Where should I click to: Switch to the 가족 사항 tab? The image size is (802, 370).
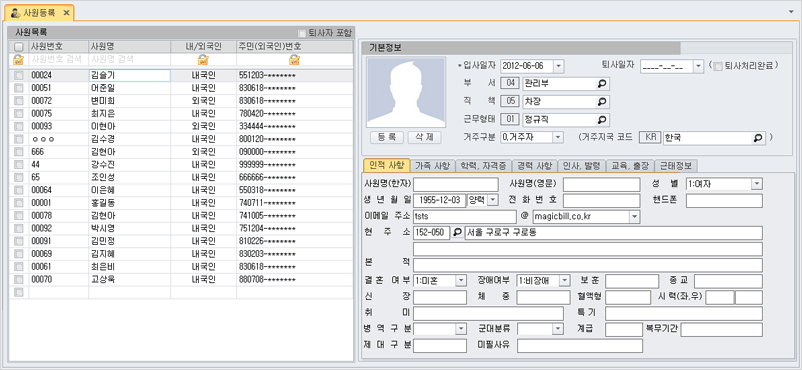pos(432,166)
